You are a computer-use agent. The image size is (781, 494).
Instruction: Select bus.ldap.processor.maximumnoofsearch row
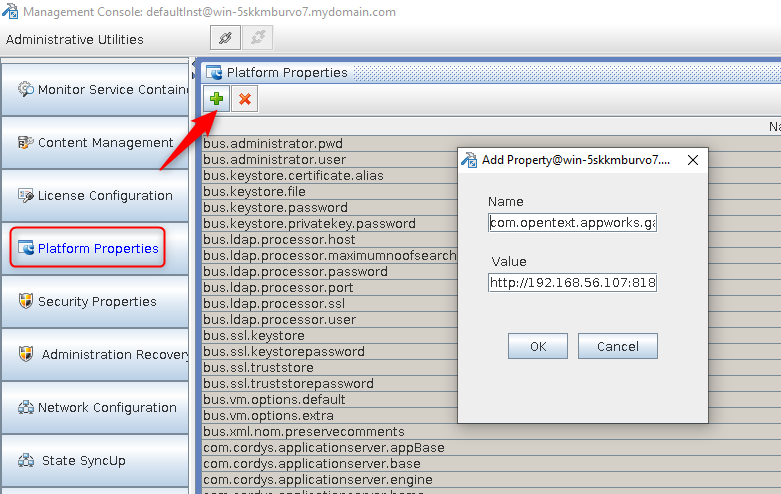click(x=330, y=255)
